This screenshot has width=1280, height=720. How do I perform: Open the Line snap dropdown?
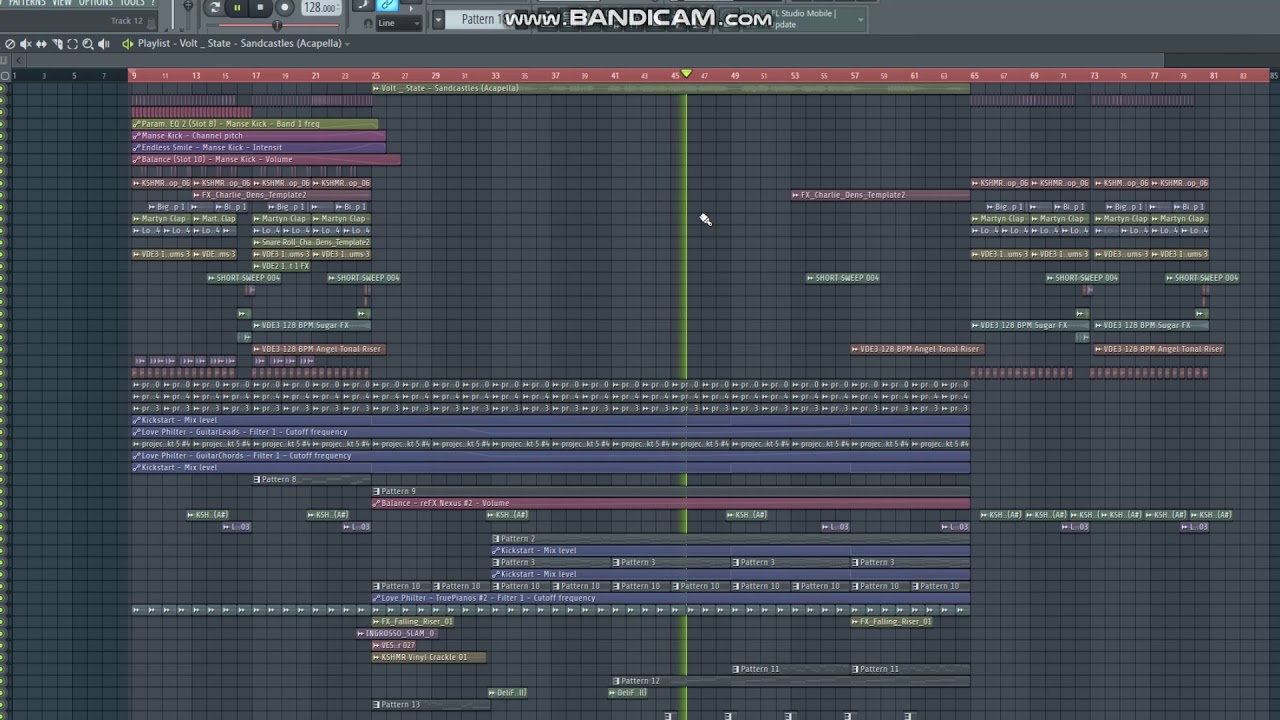399,23
